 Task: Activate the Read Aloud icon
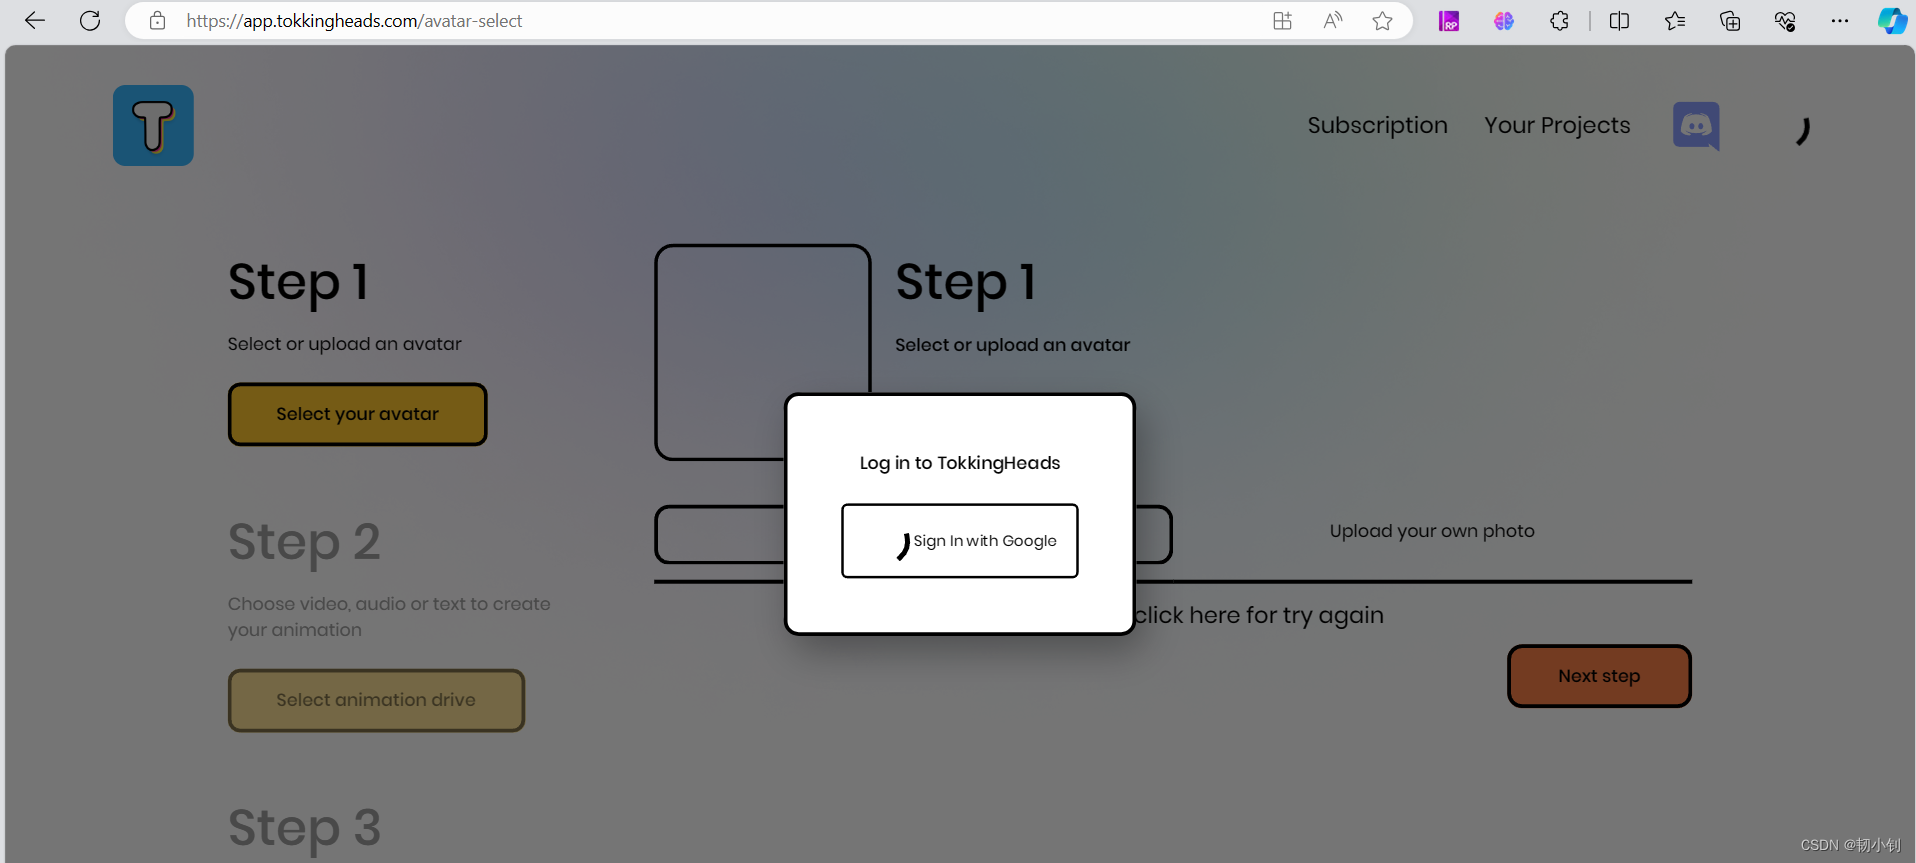tap(1333, 21)
